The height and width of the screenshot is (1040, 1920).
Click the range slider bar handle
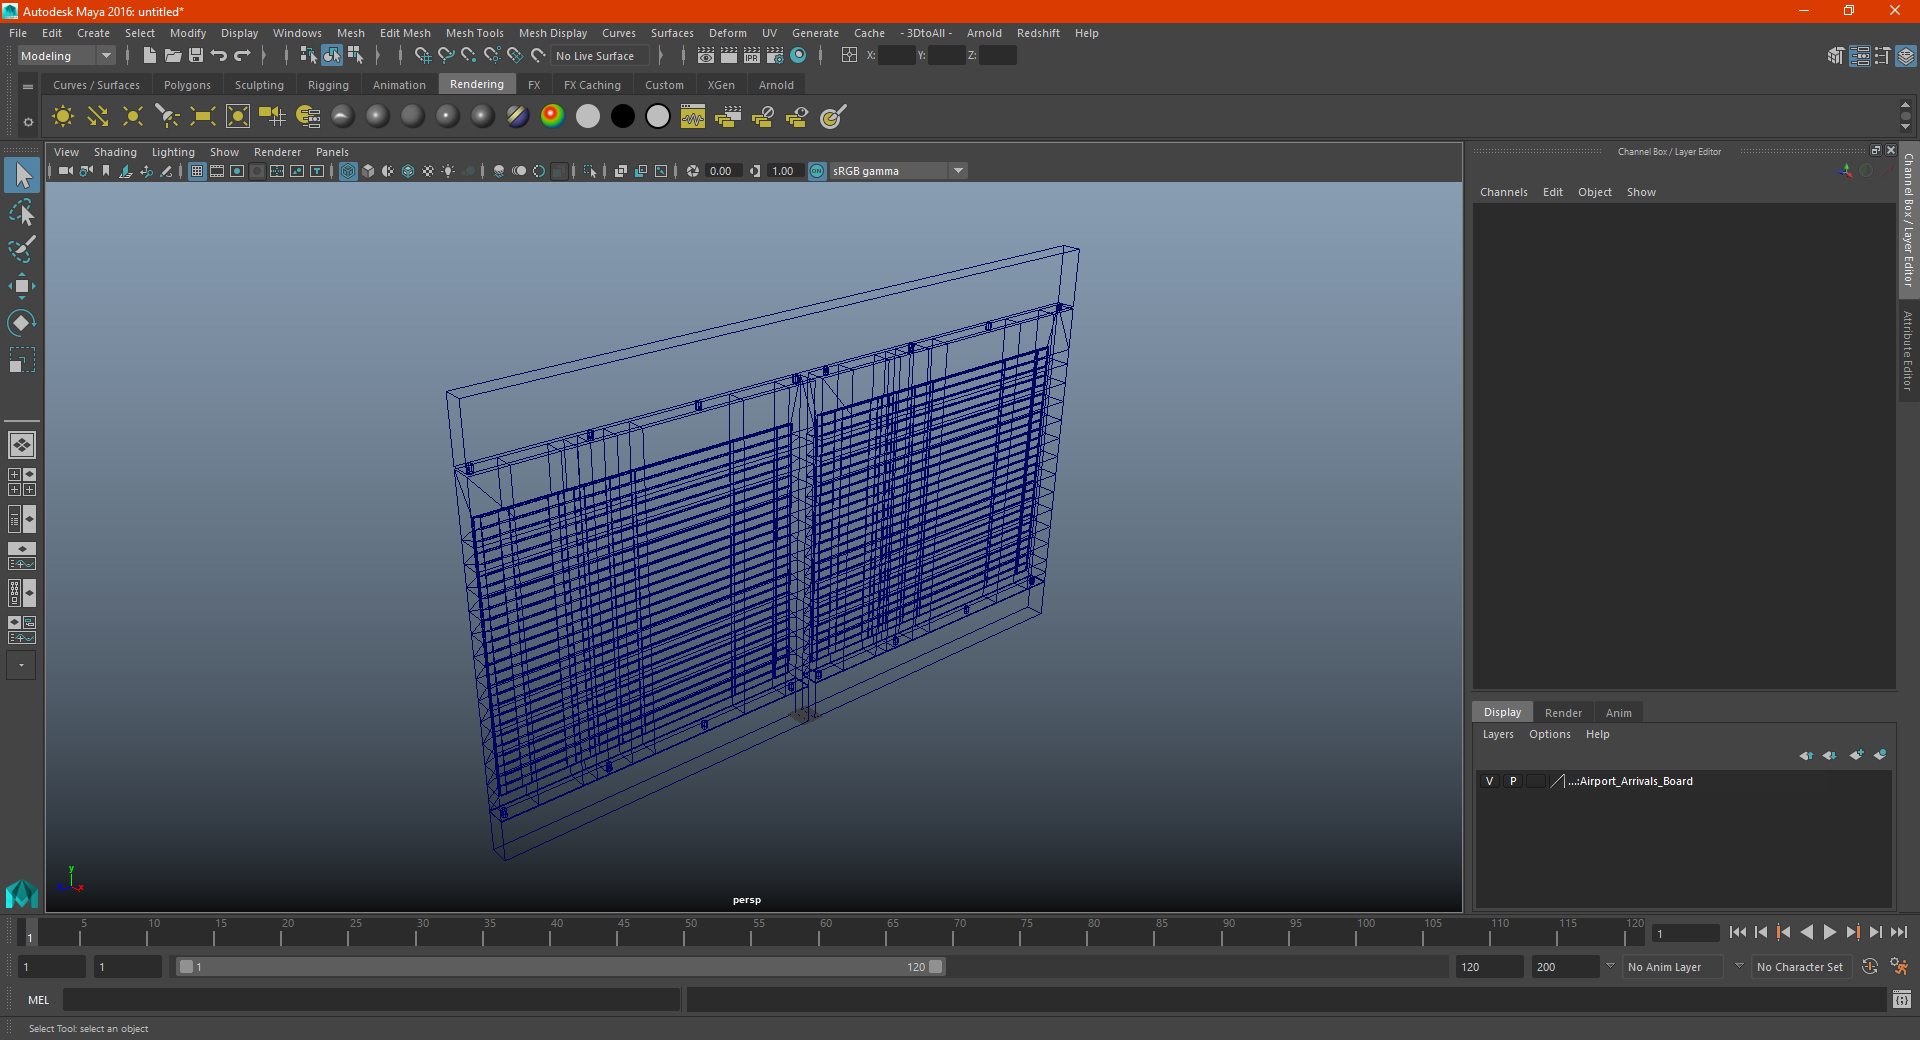click(560, 967)
